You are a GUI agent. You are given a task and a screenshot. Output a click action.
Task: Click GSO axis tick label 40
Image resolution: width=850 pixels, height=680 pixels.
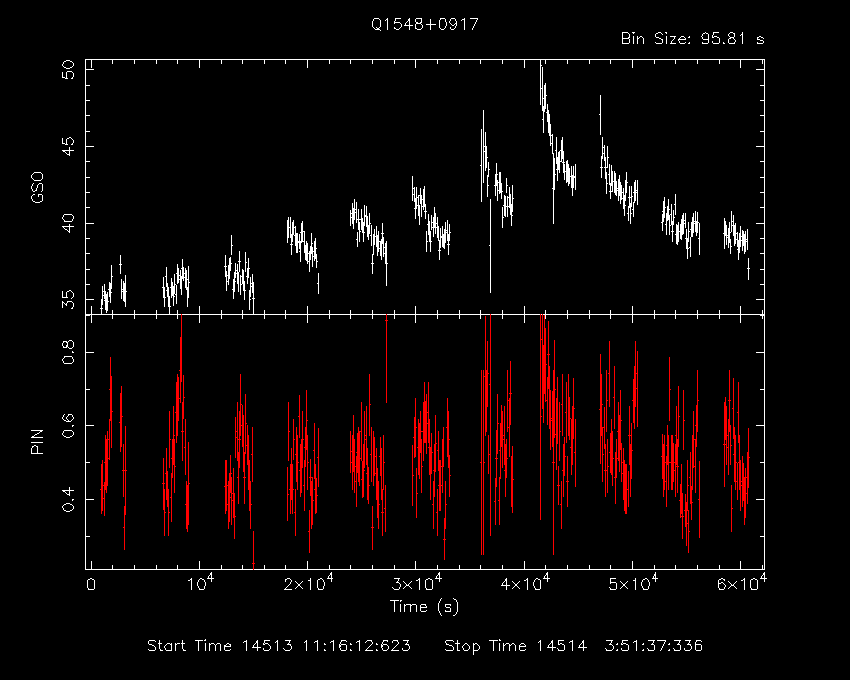pos(69,223)
